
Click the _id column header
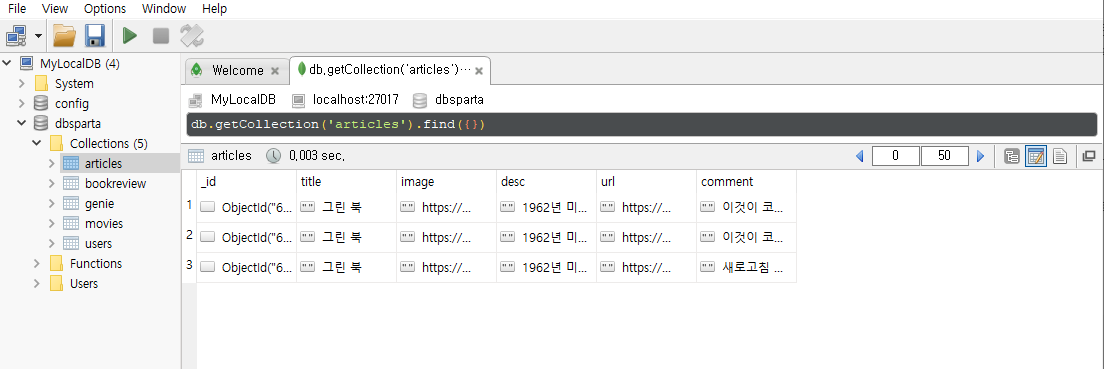(246, 182)
